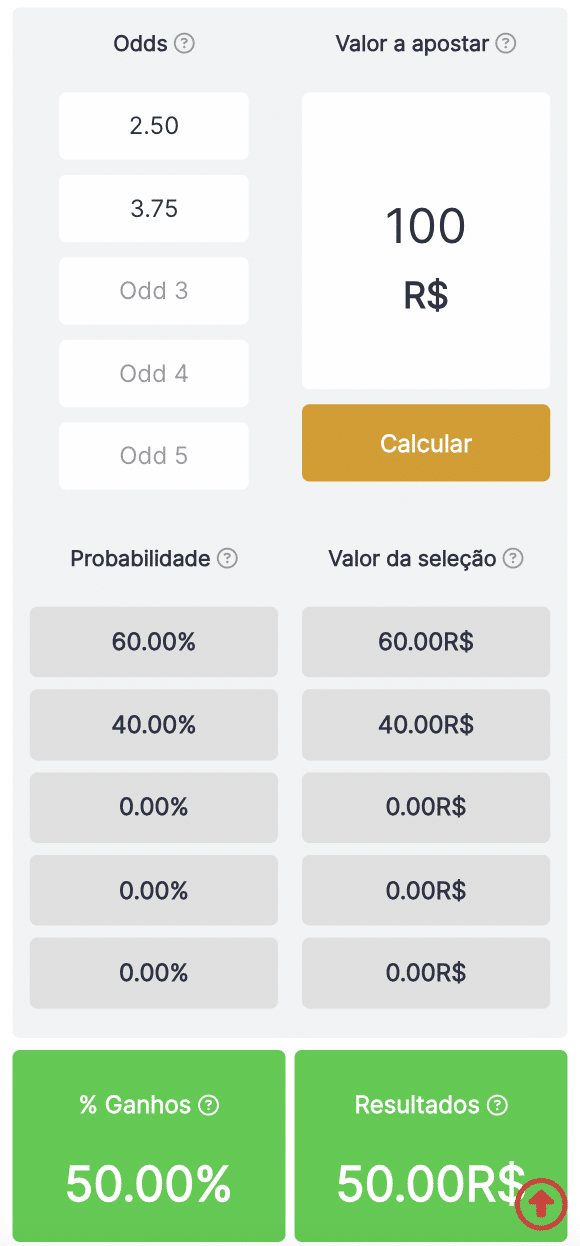
Task: Click the green % Ganhos result panel
Action: [148, 1150]
